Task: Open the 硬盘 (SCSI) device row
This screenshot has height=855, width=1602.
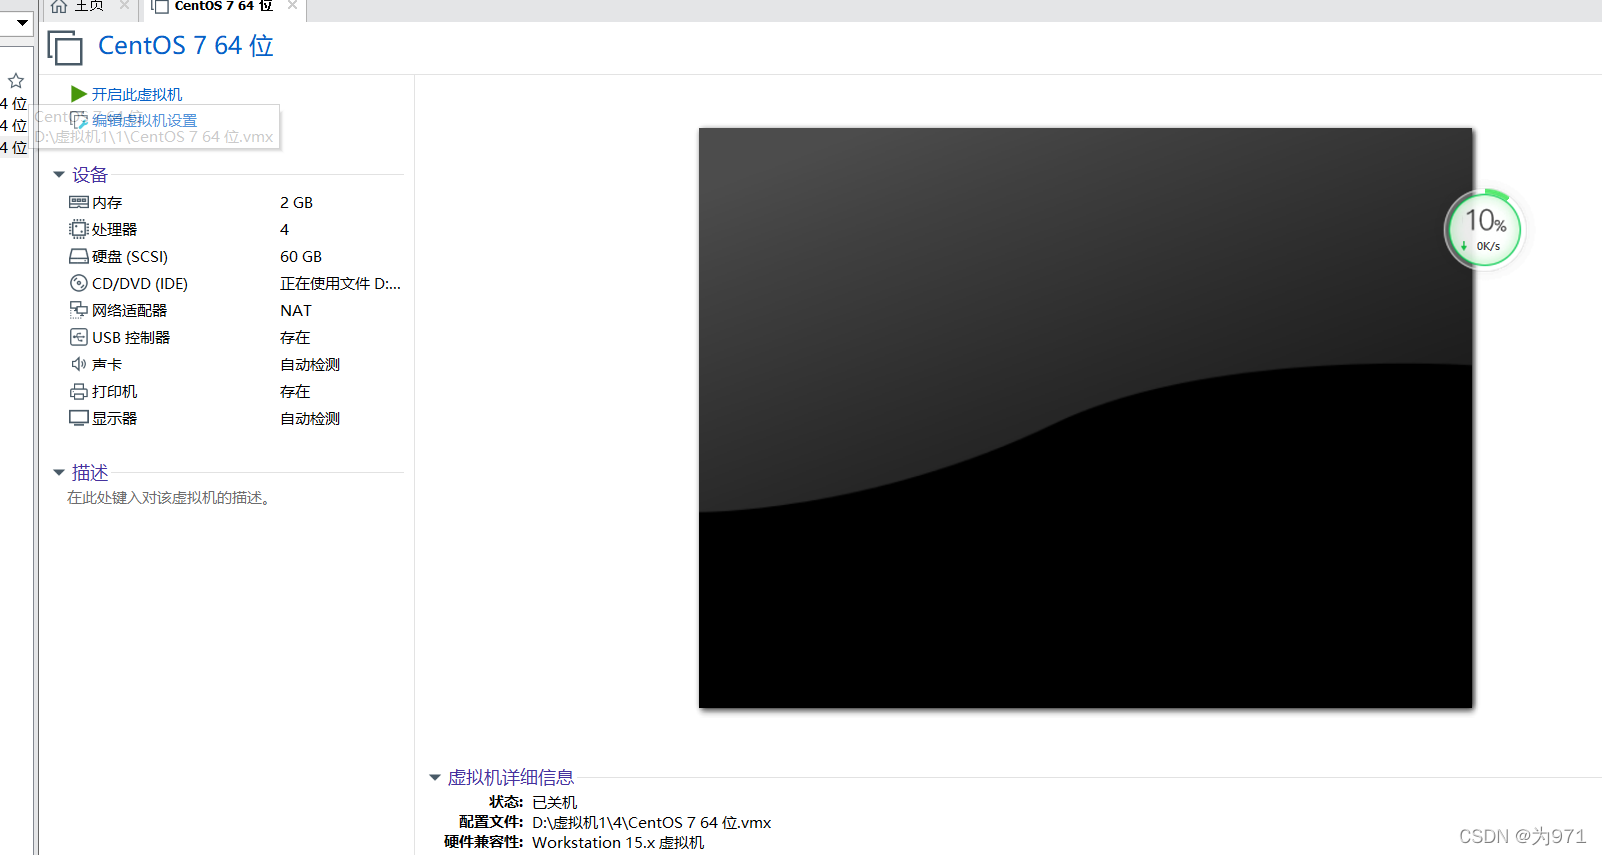Action: (x=235, y=256)
